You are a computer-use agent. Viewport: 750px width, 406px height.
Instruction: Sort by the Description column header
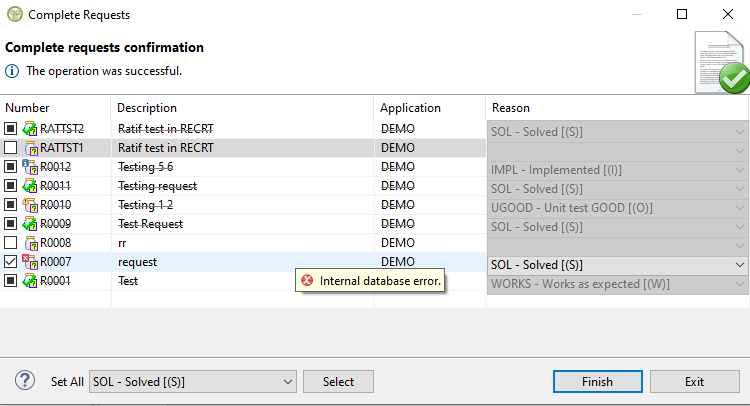[x=147, y=107]
